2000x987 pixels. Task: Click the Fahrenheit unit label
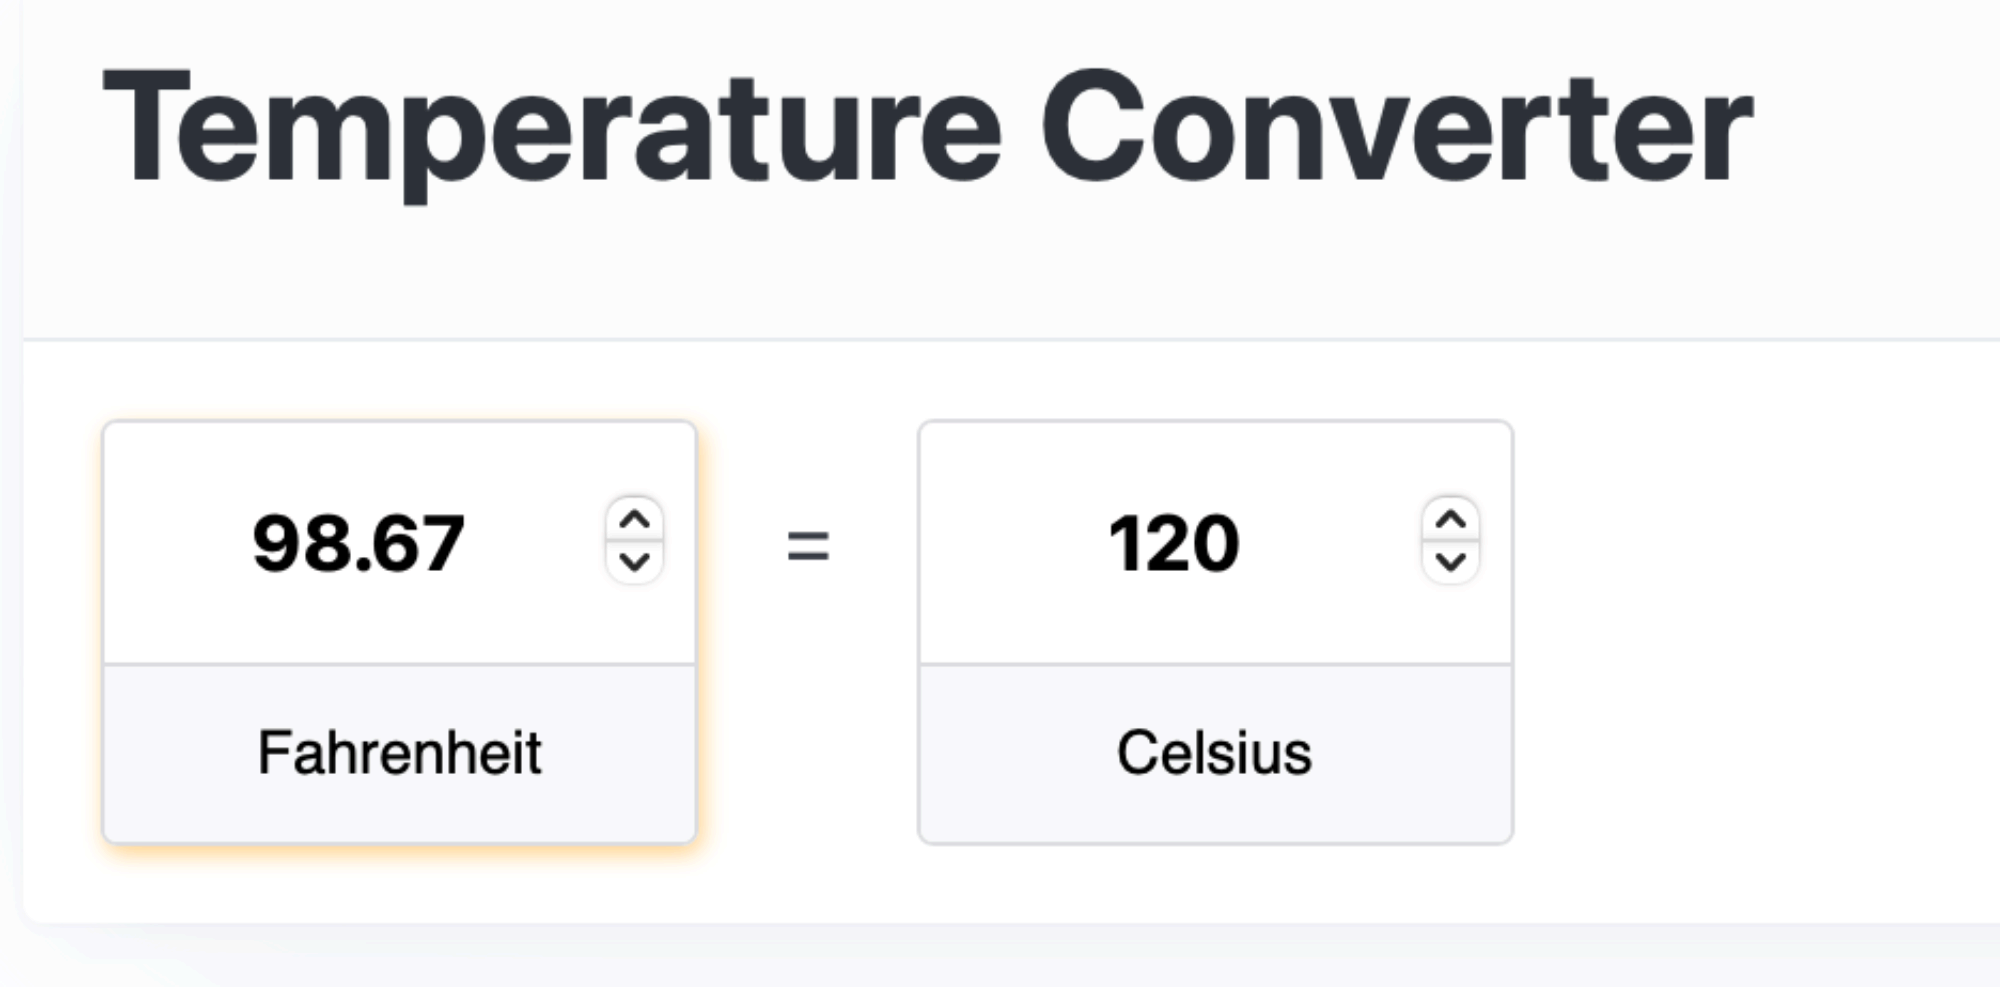click(x=399, y=753)
